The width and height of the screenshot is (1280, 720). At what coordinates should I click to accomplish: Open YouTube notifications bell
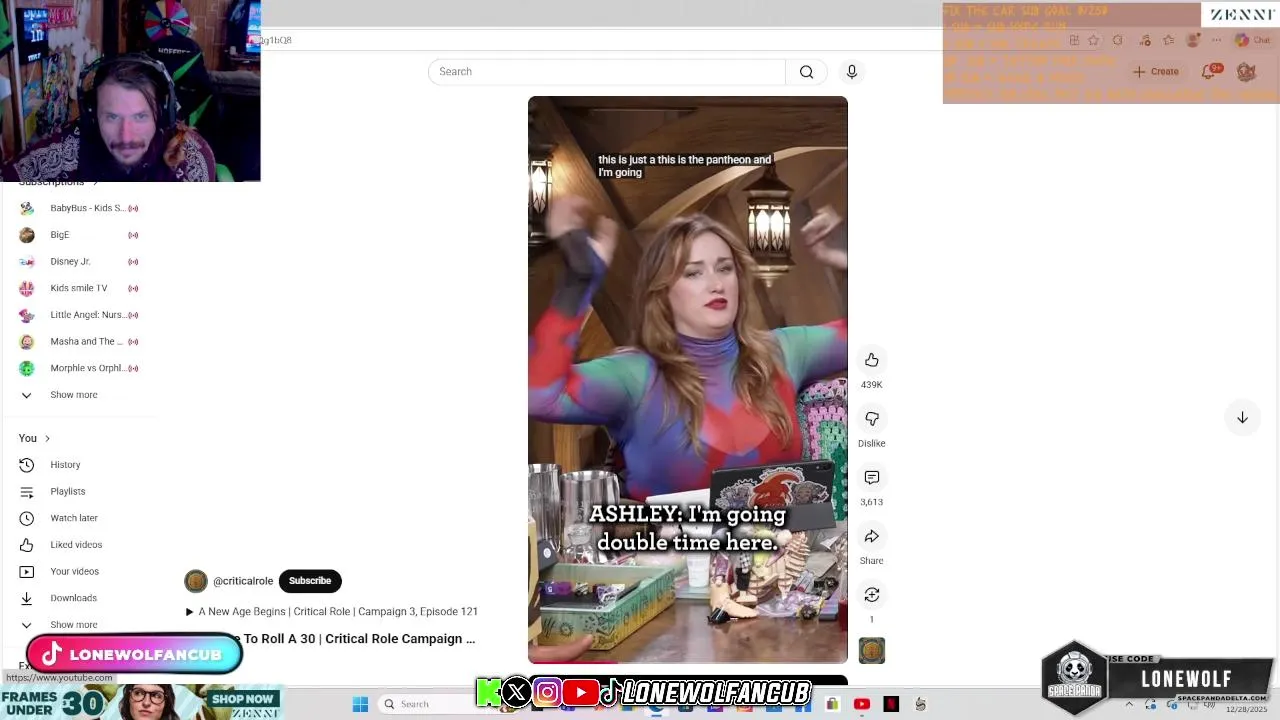coord(1210,71)
